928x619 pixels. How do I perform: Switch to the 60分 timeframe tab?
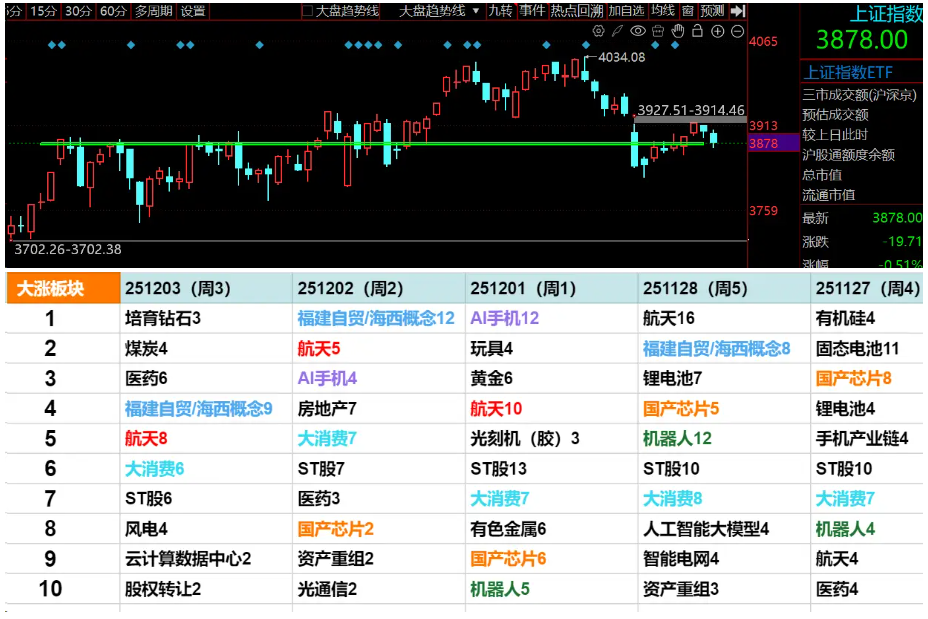coord(112,11)
